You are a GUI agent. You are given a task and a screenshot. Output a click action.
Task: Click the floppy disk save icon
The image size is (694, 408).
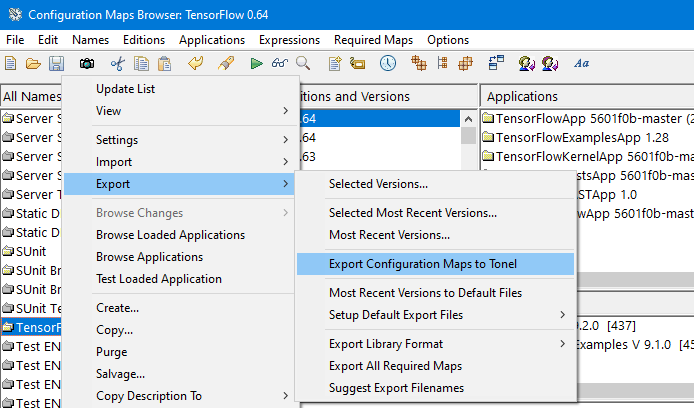point(56,64)
